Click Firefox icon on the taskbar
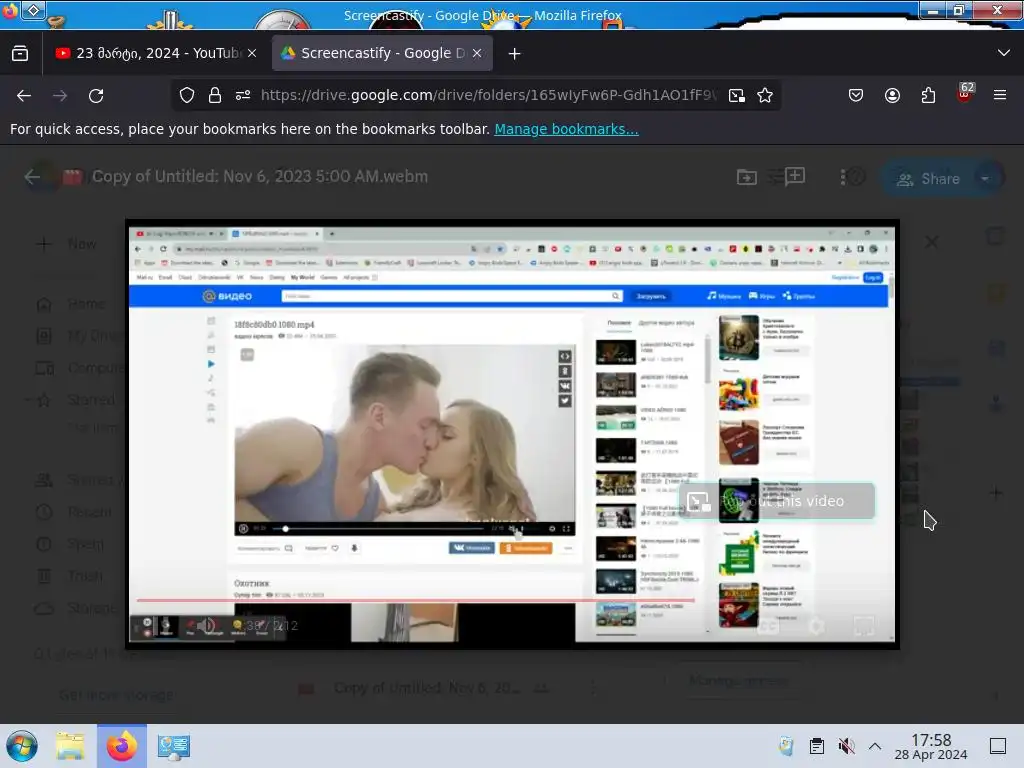The image size is (1024, 768). (122, 746)
